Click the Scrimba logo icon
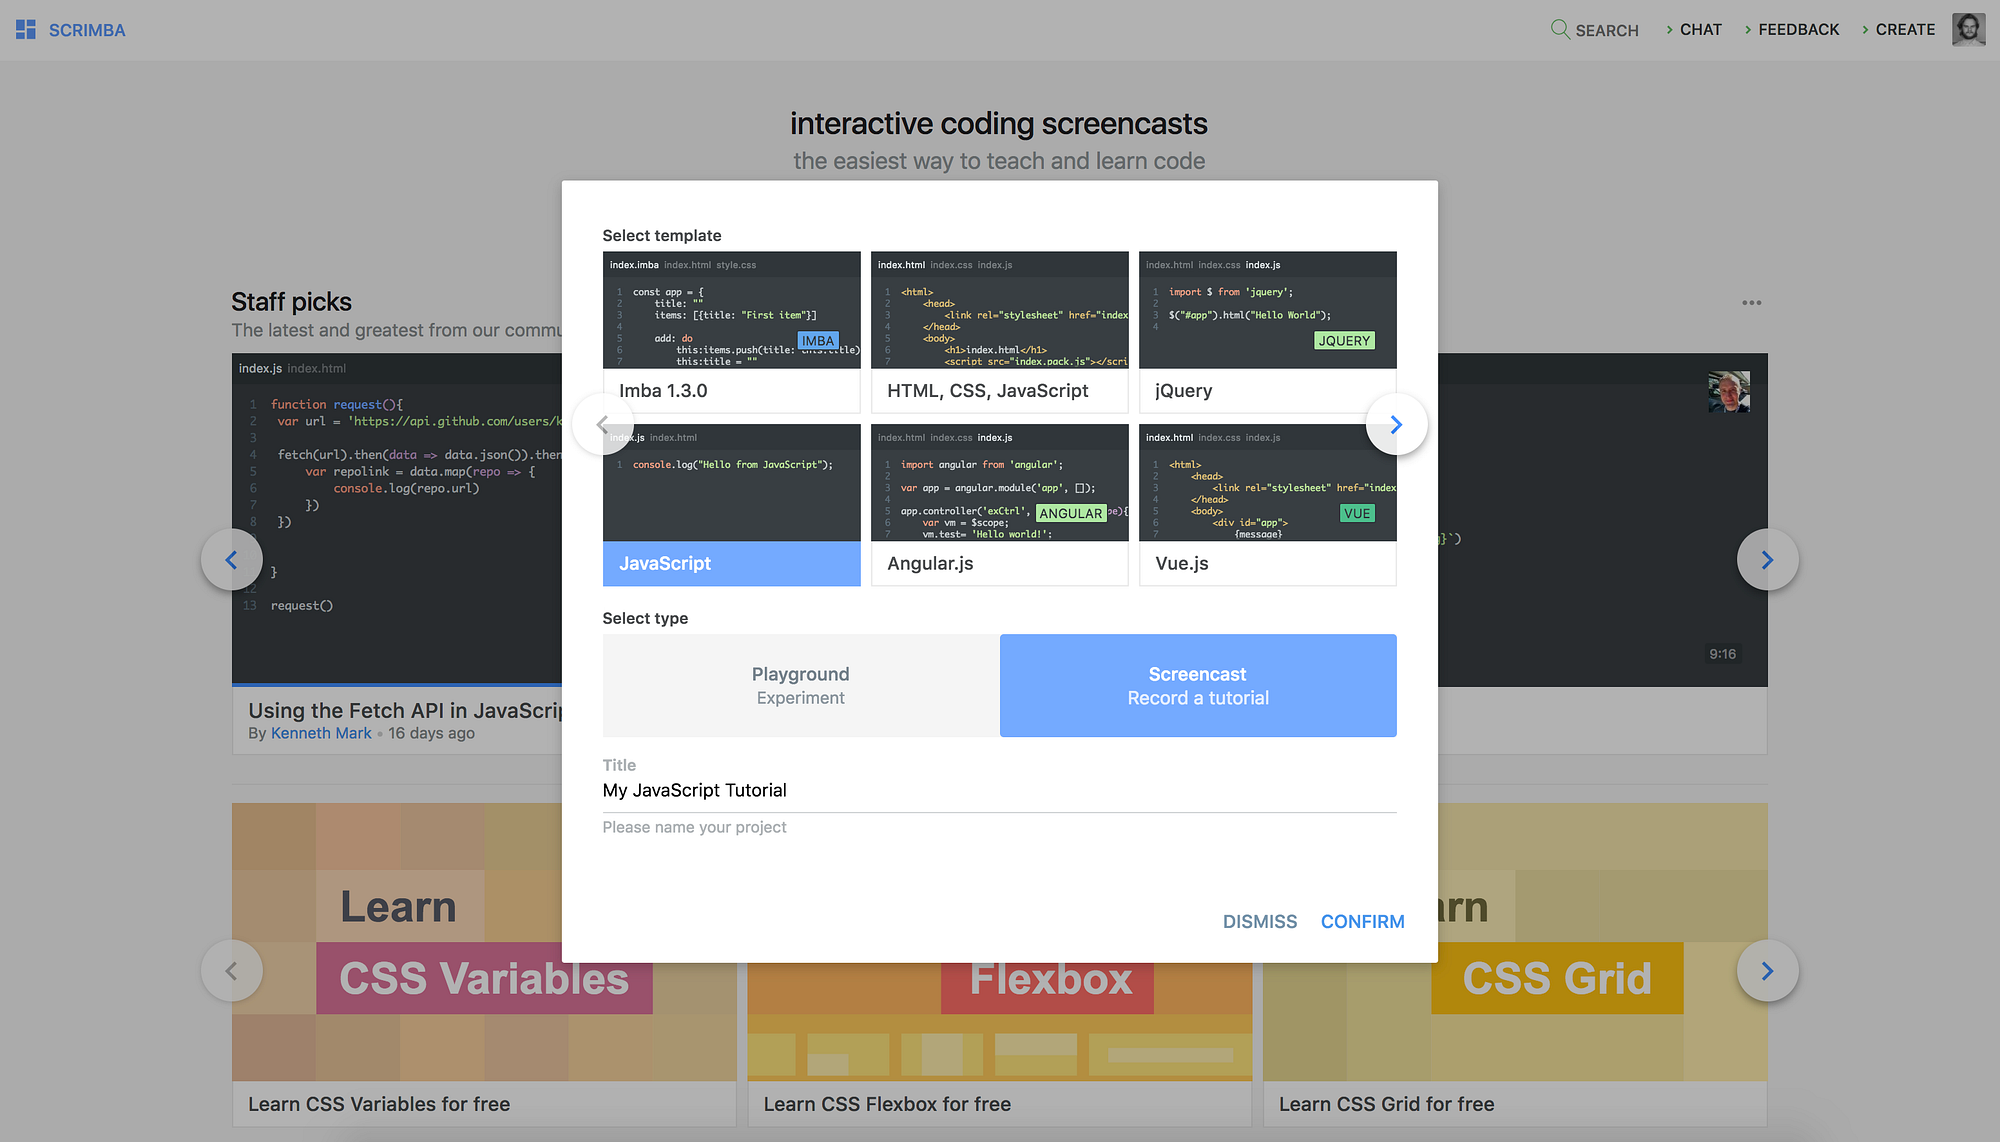The image size is (2000, 1142). pos(26,30)
